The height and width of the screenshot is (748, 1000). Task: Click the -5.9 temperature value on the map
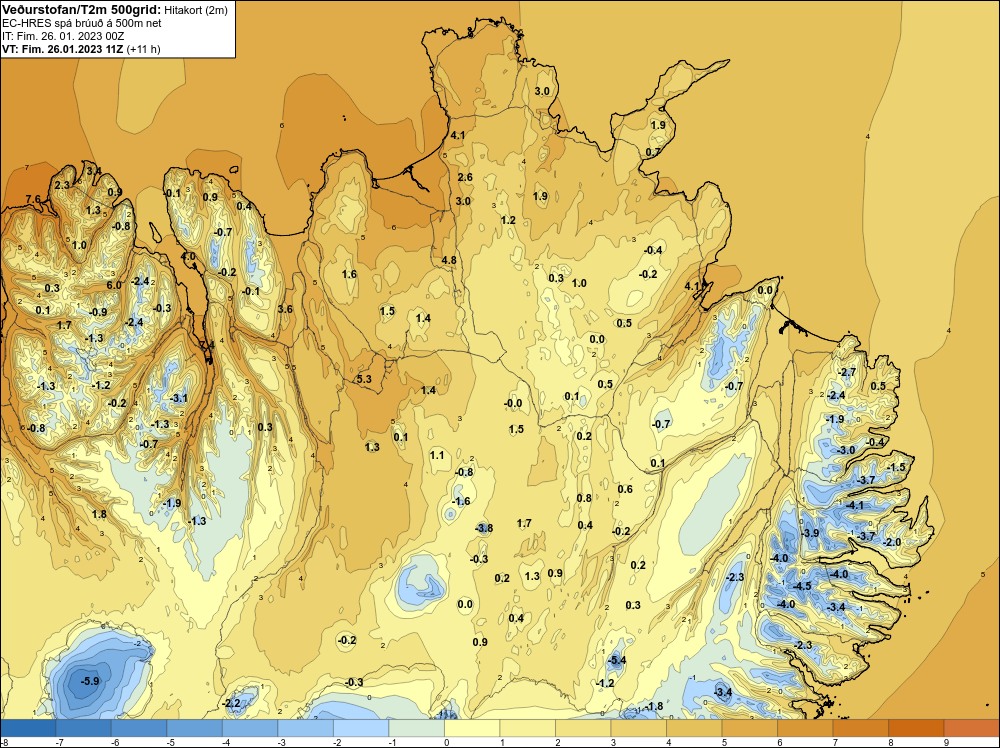(x=91, y=681)
